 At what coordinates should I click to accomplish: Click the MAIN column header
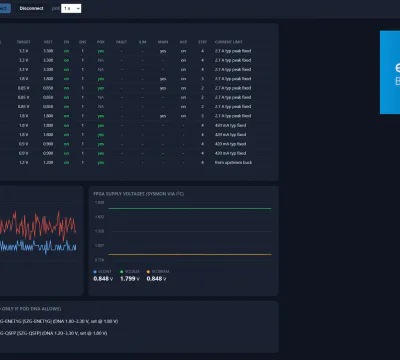[x=163, y=42]
